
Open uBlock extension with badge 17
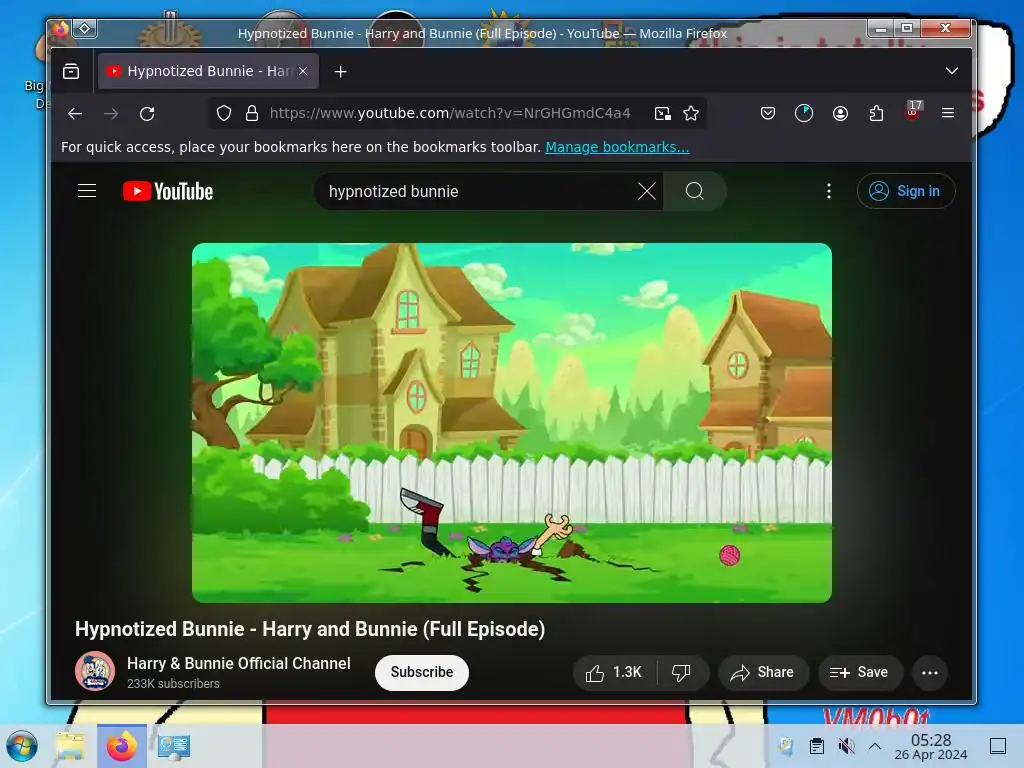click(913, 111)
